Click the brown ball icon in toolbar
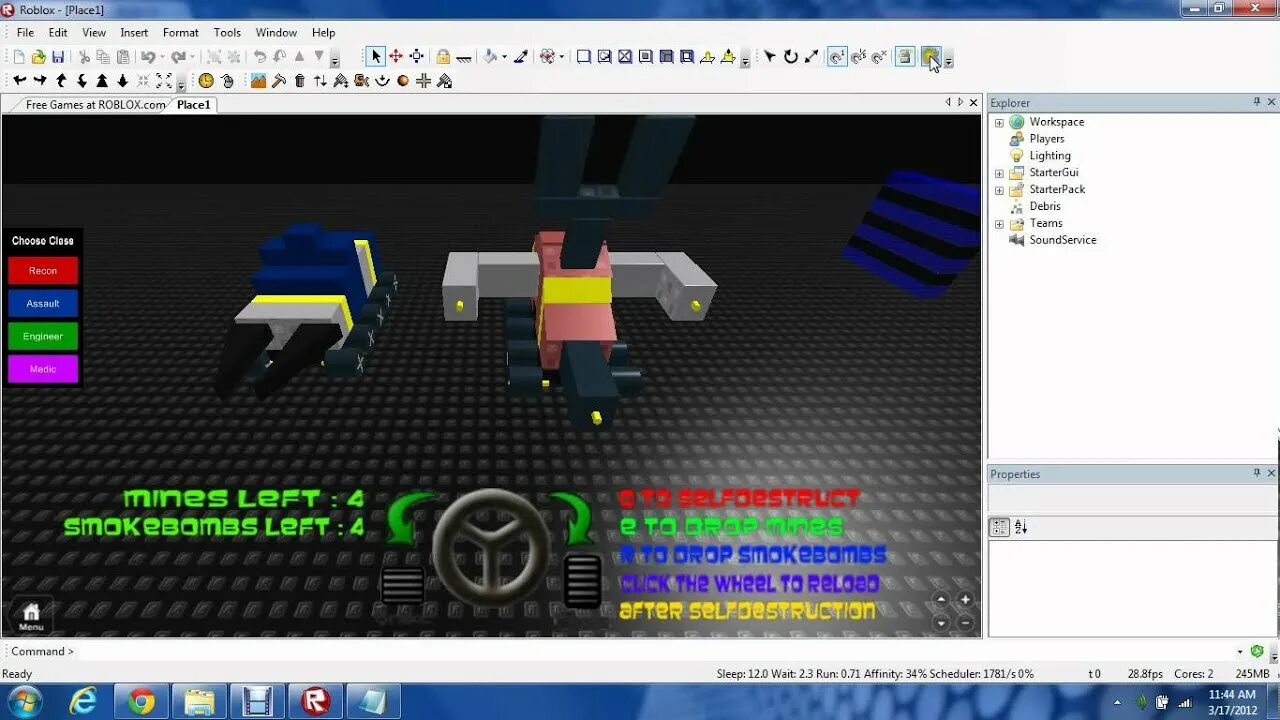 pos(403,81)
